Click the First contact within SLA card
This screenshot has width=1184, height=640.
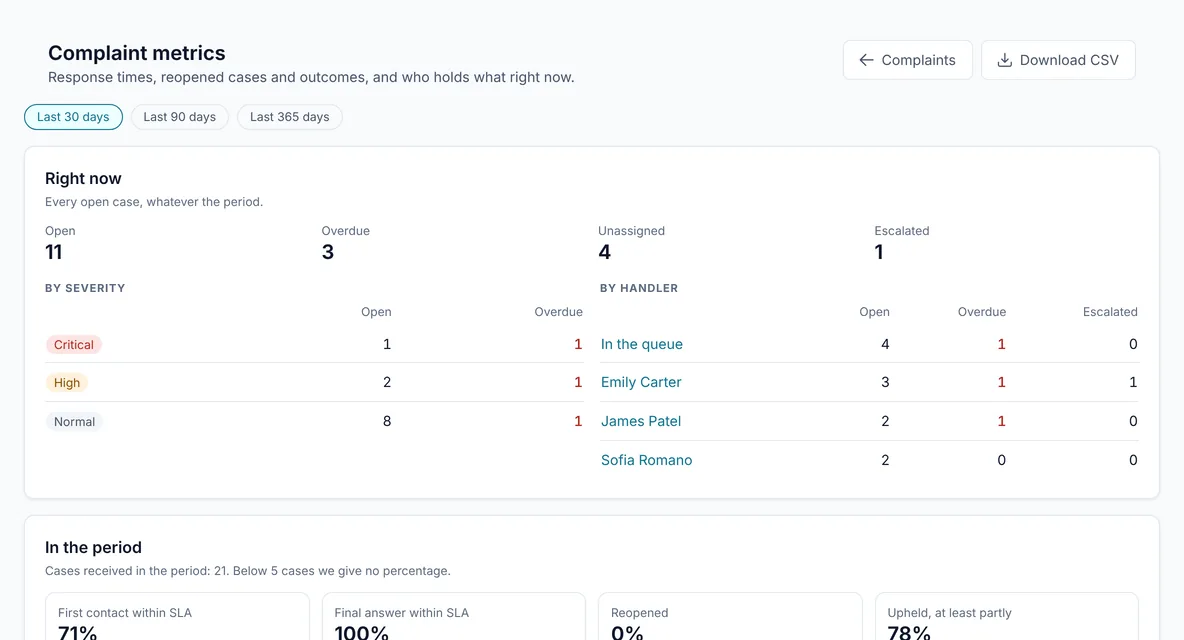(177, 617)
